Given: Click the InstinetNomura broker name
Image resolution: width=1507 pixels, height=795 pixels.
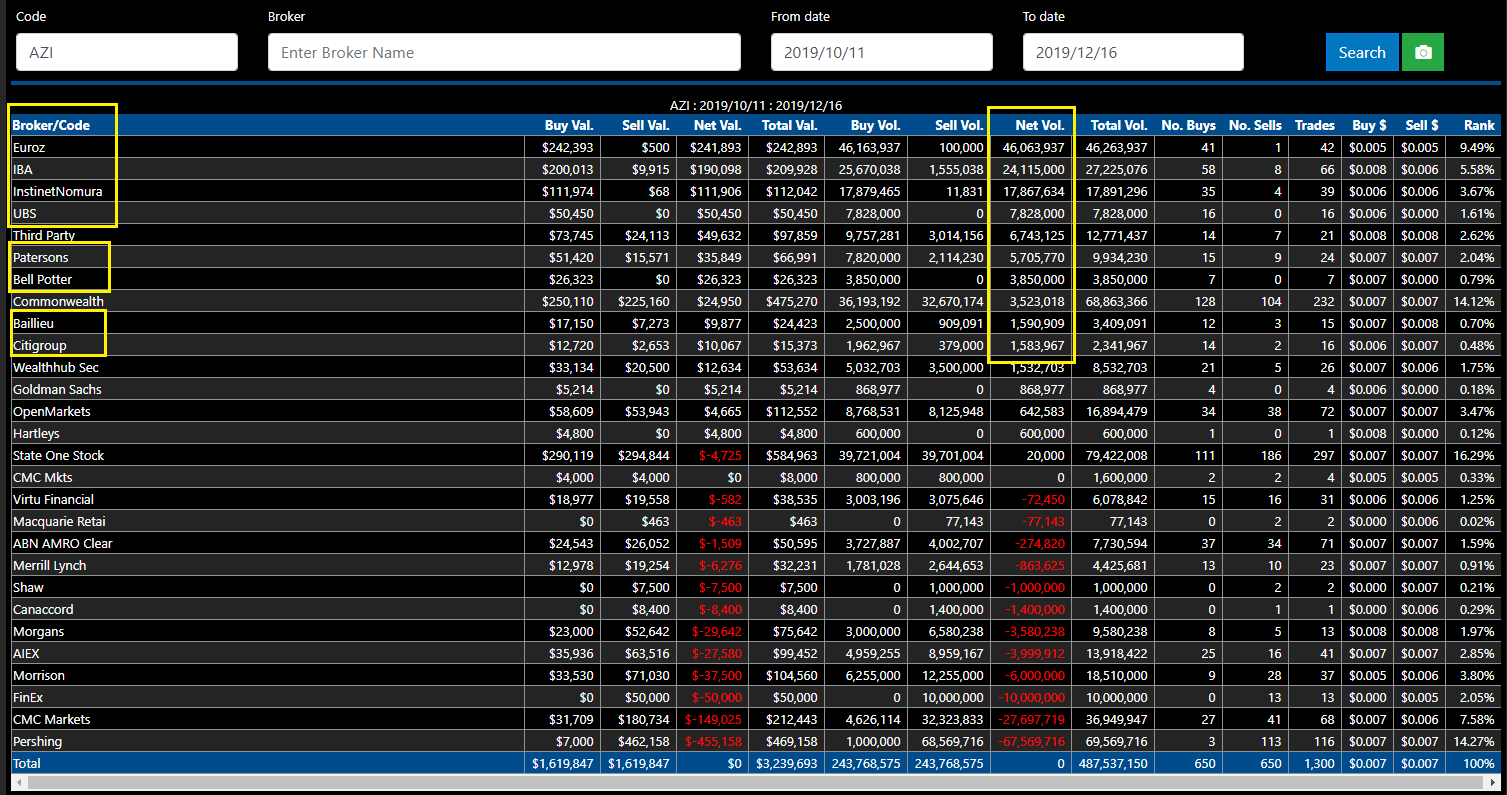Looking at the screenshot, I should 57,191.
